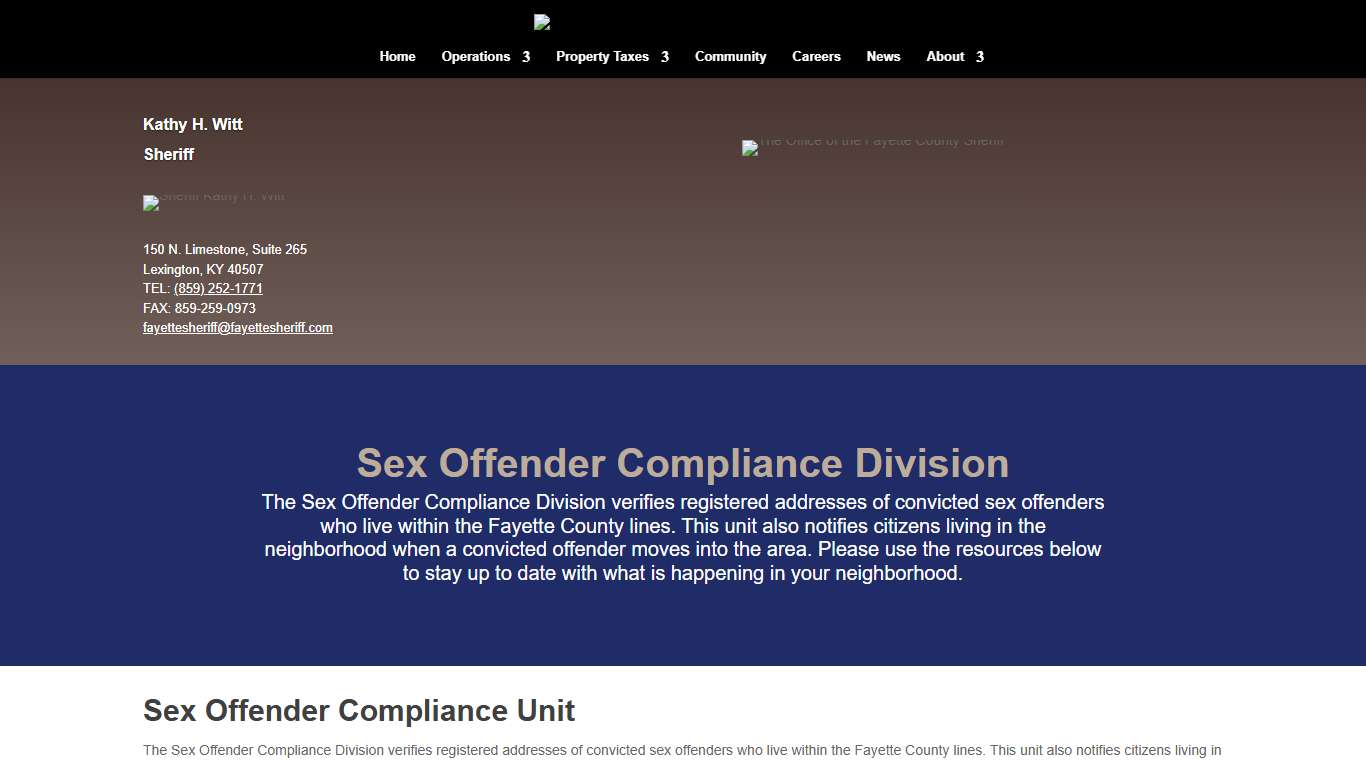Screen dimensions: 1366x768
Task: Open the About menu
Action: pyautogui.click(x=945, y=57)
